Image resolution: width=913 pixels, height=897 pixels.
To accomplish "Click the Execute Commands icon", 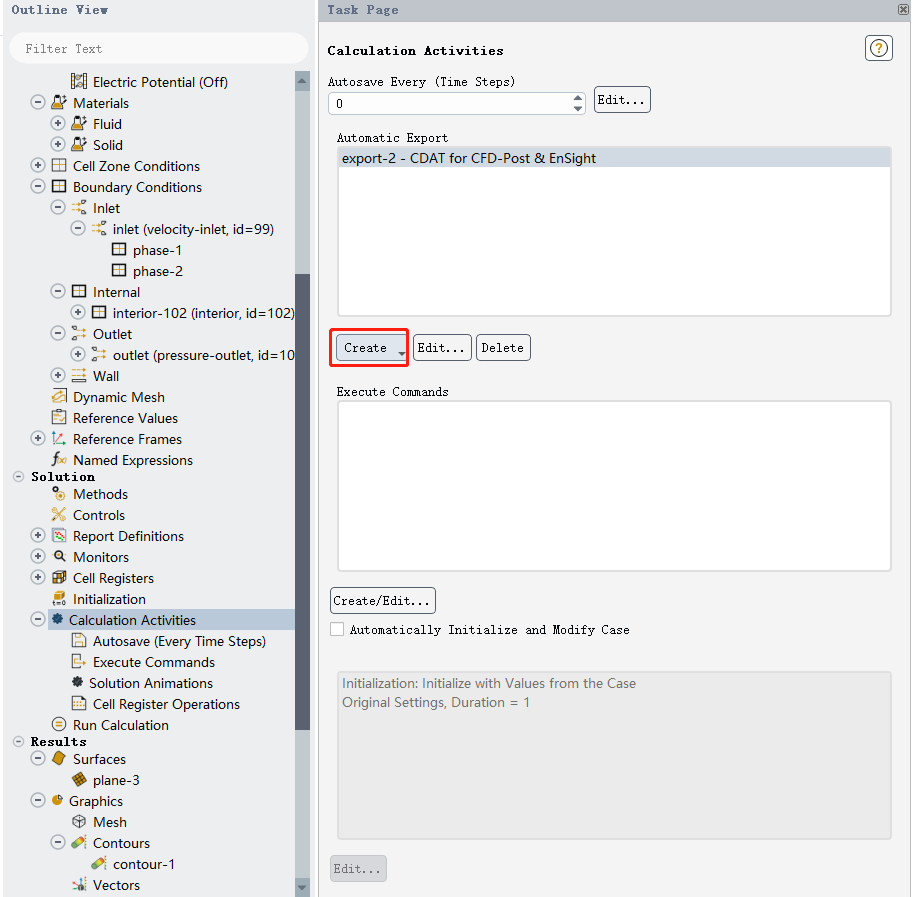I will 79,661.
